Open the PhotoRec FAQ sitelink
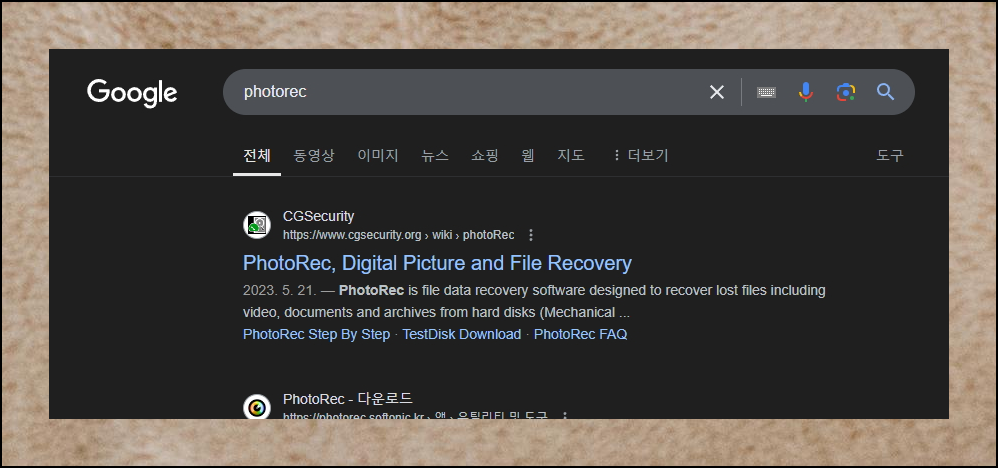 click(x=580, y=334)
